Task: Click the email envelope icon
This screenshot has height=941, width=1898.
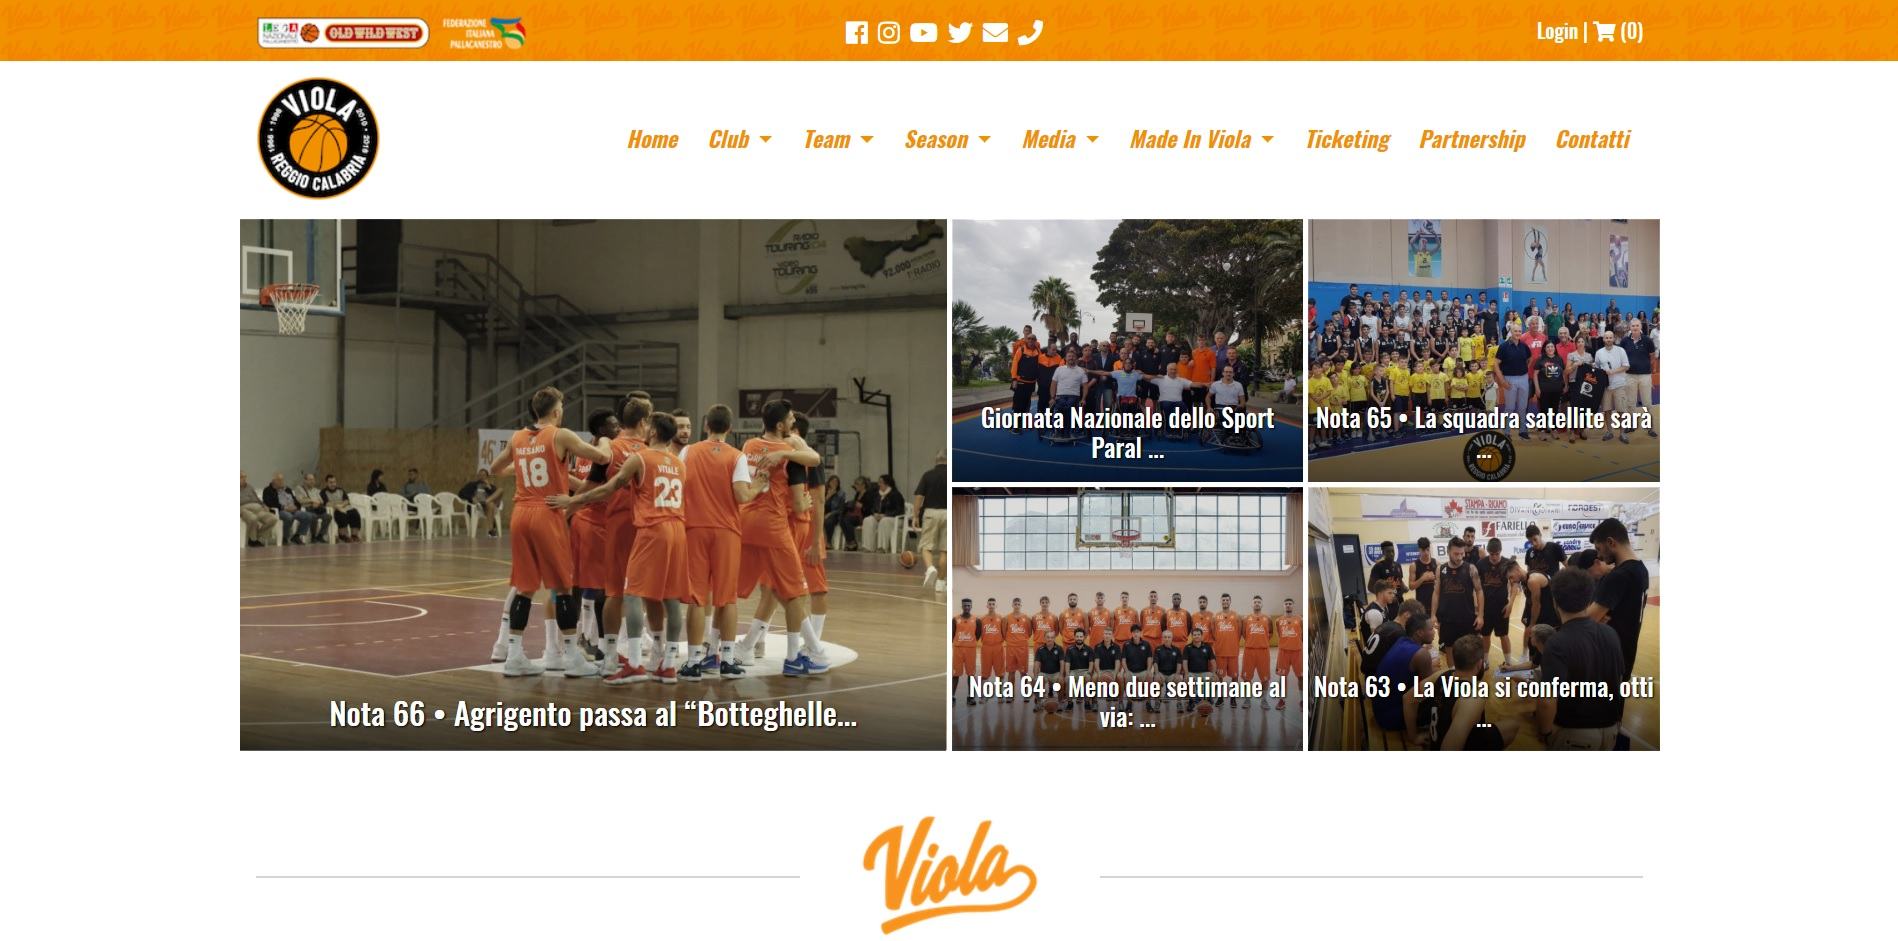Action: click(995, 33)
